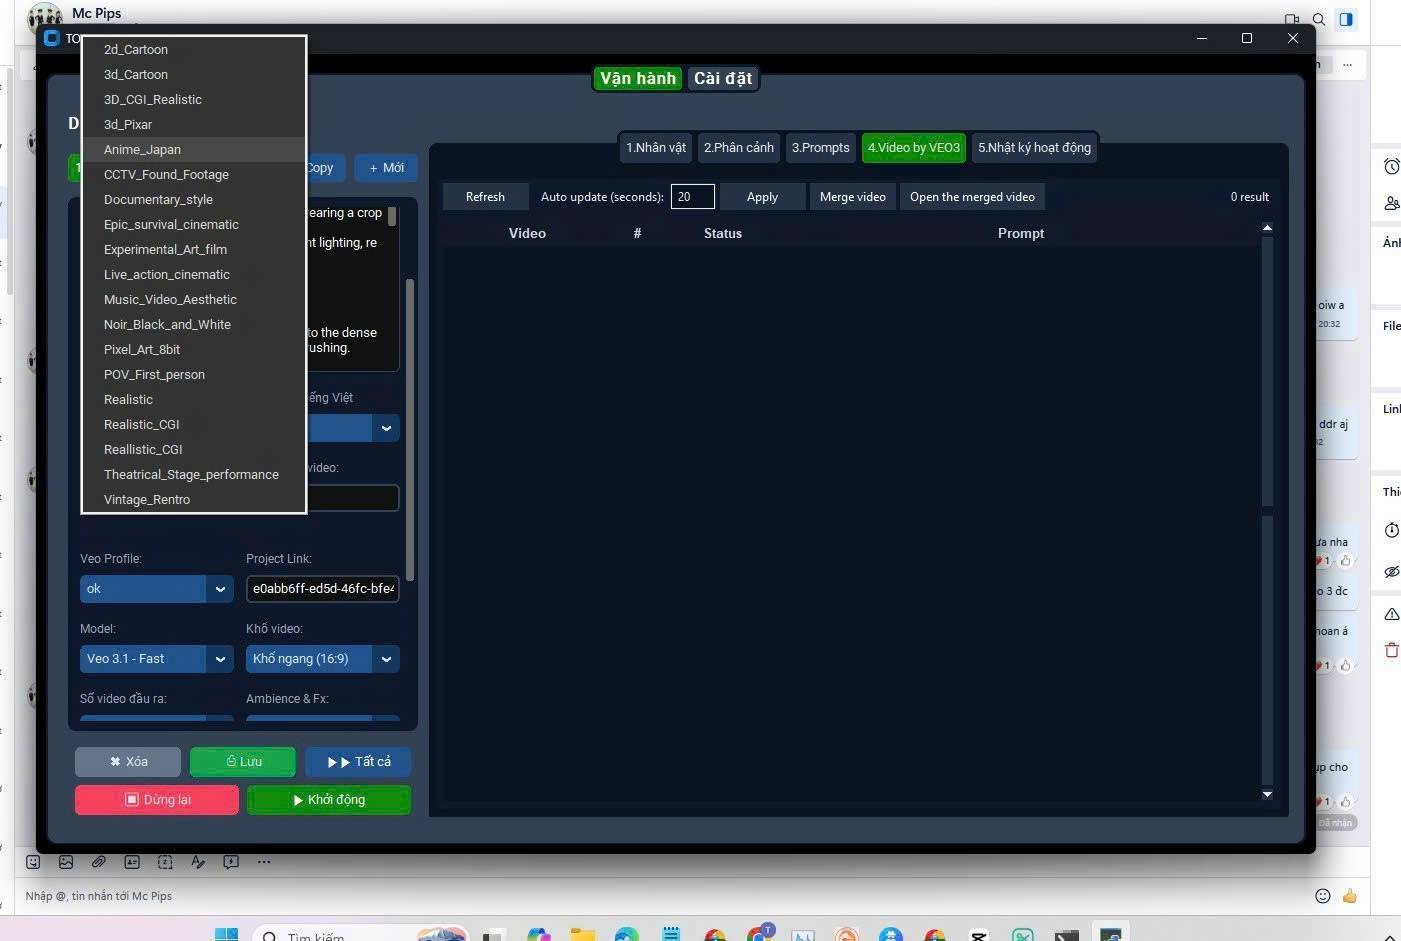This screenshot has height=941, width=1401.
Task: Open the Model dropdown showing Veo 3.1 - Fast
Action: pos(220,659)
